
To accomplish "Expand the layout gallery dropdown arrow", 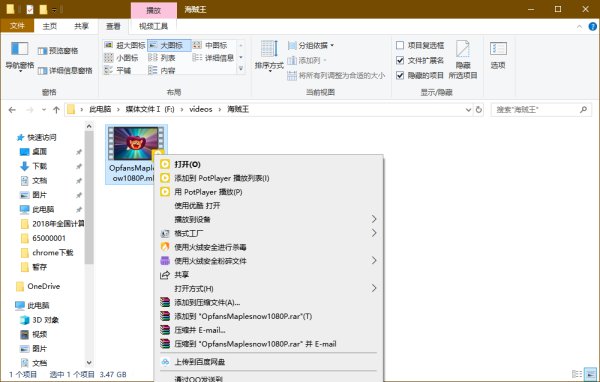I will (241, 69).
